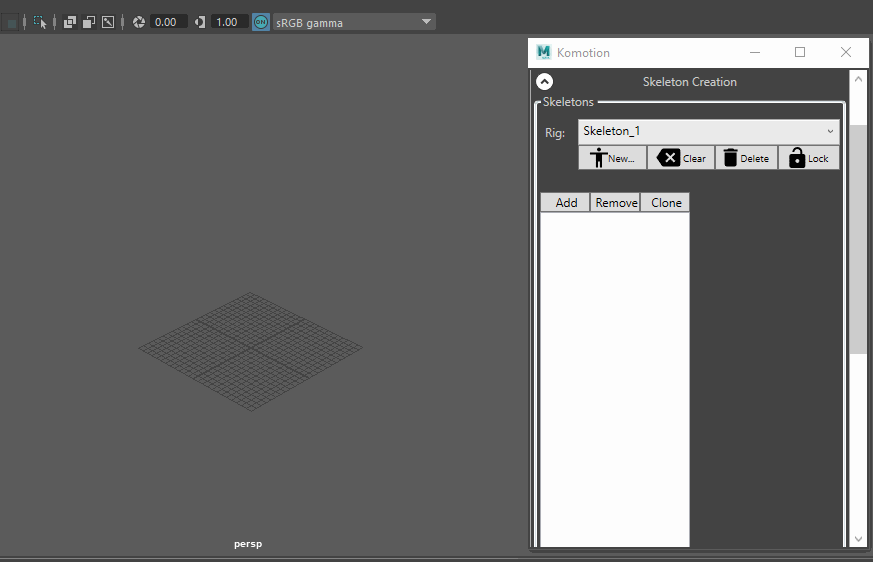The image size is (873, 562).
Task: Minimize the Komotion window
Action: (755, 52)
